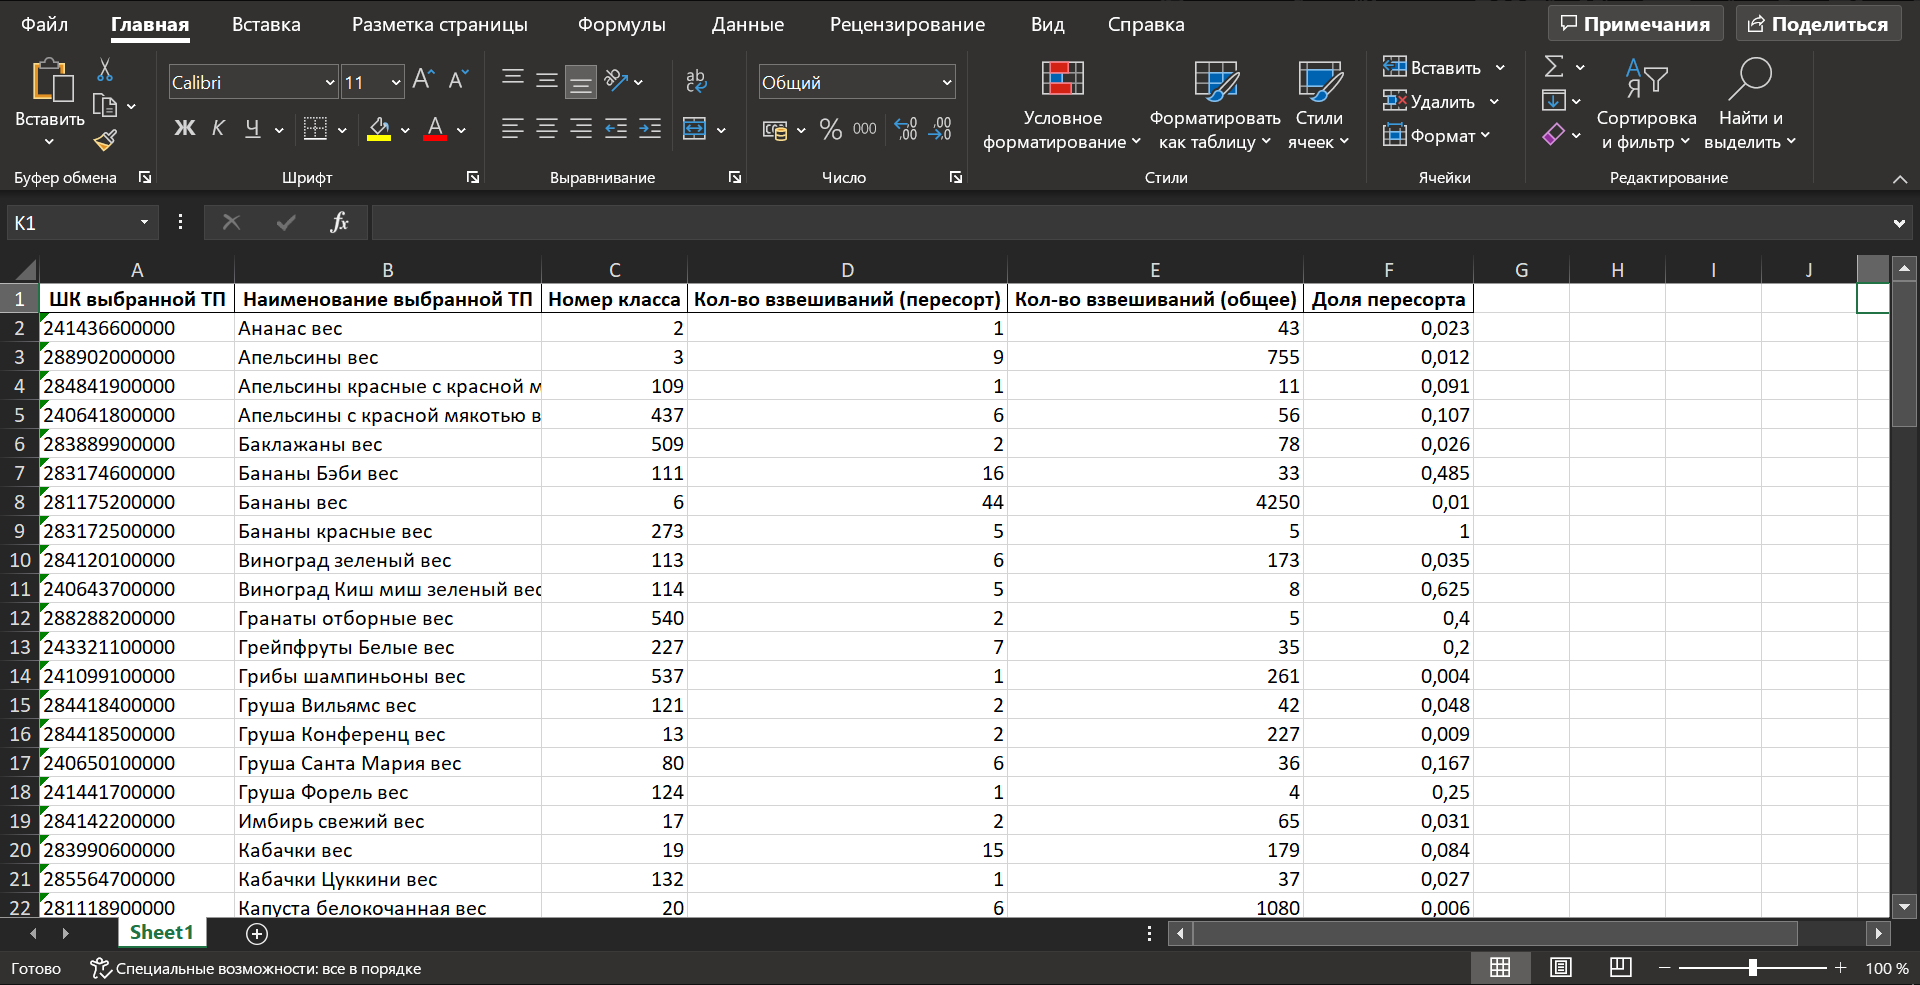Switch to Page Layout view

[1561, 968]
